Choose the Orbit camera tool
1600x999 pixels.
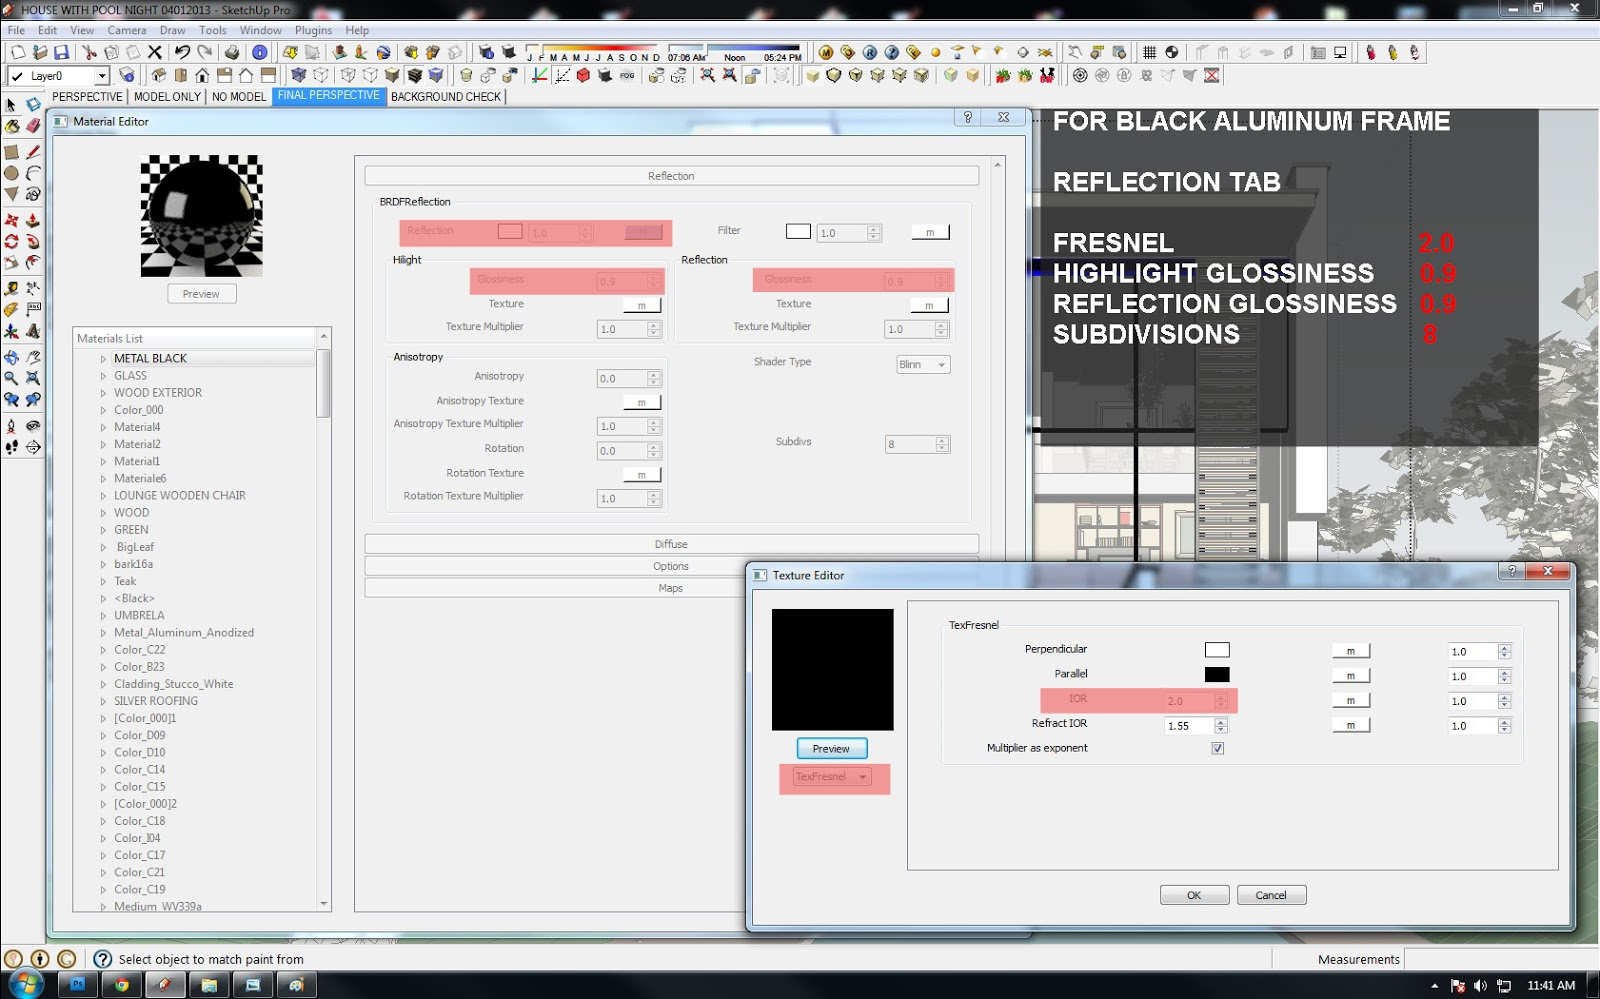pos(11,357)
